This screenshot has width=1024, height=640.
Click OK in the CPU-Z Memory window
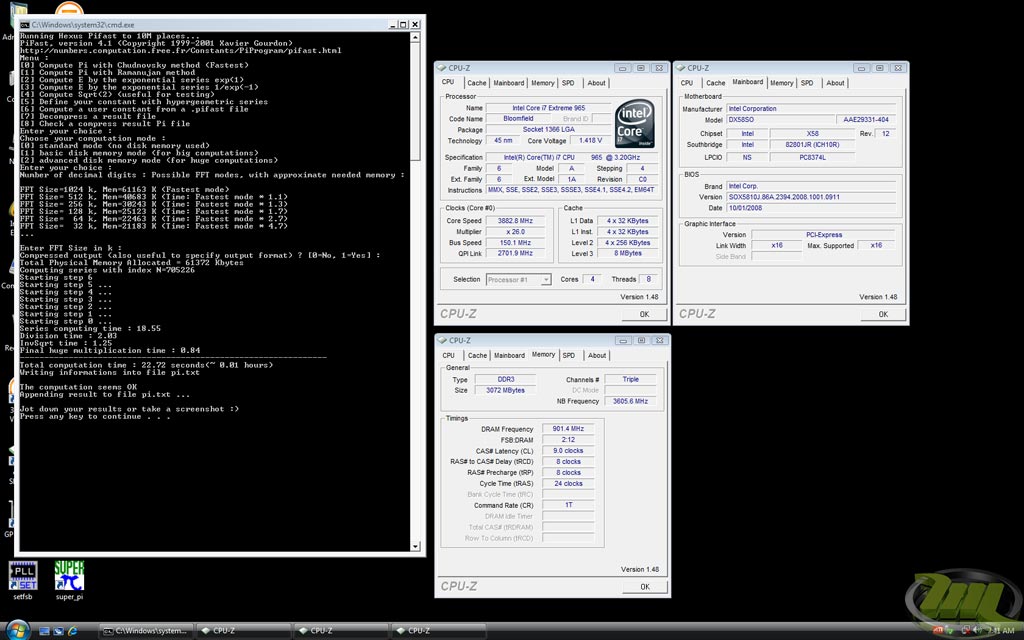pos(645,586)
